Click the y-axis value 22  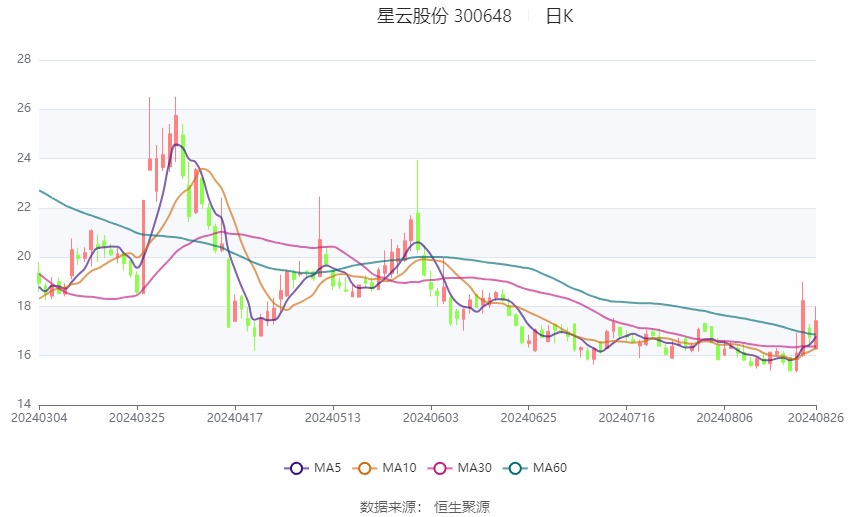click(24, 207)
